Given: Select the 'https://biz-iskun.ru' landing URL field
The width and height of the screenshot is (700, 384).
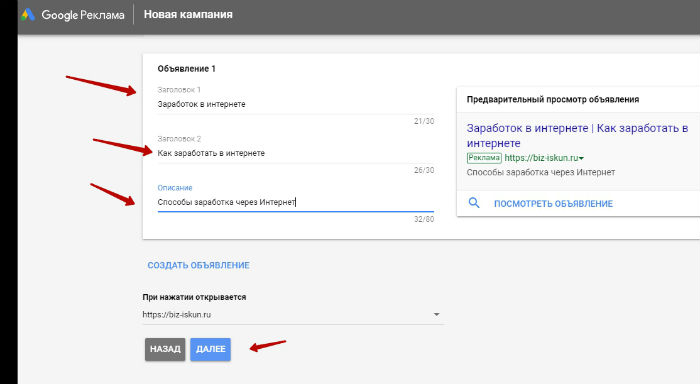Looking at the screenshot, I should point(293,315).
